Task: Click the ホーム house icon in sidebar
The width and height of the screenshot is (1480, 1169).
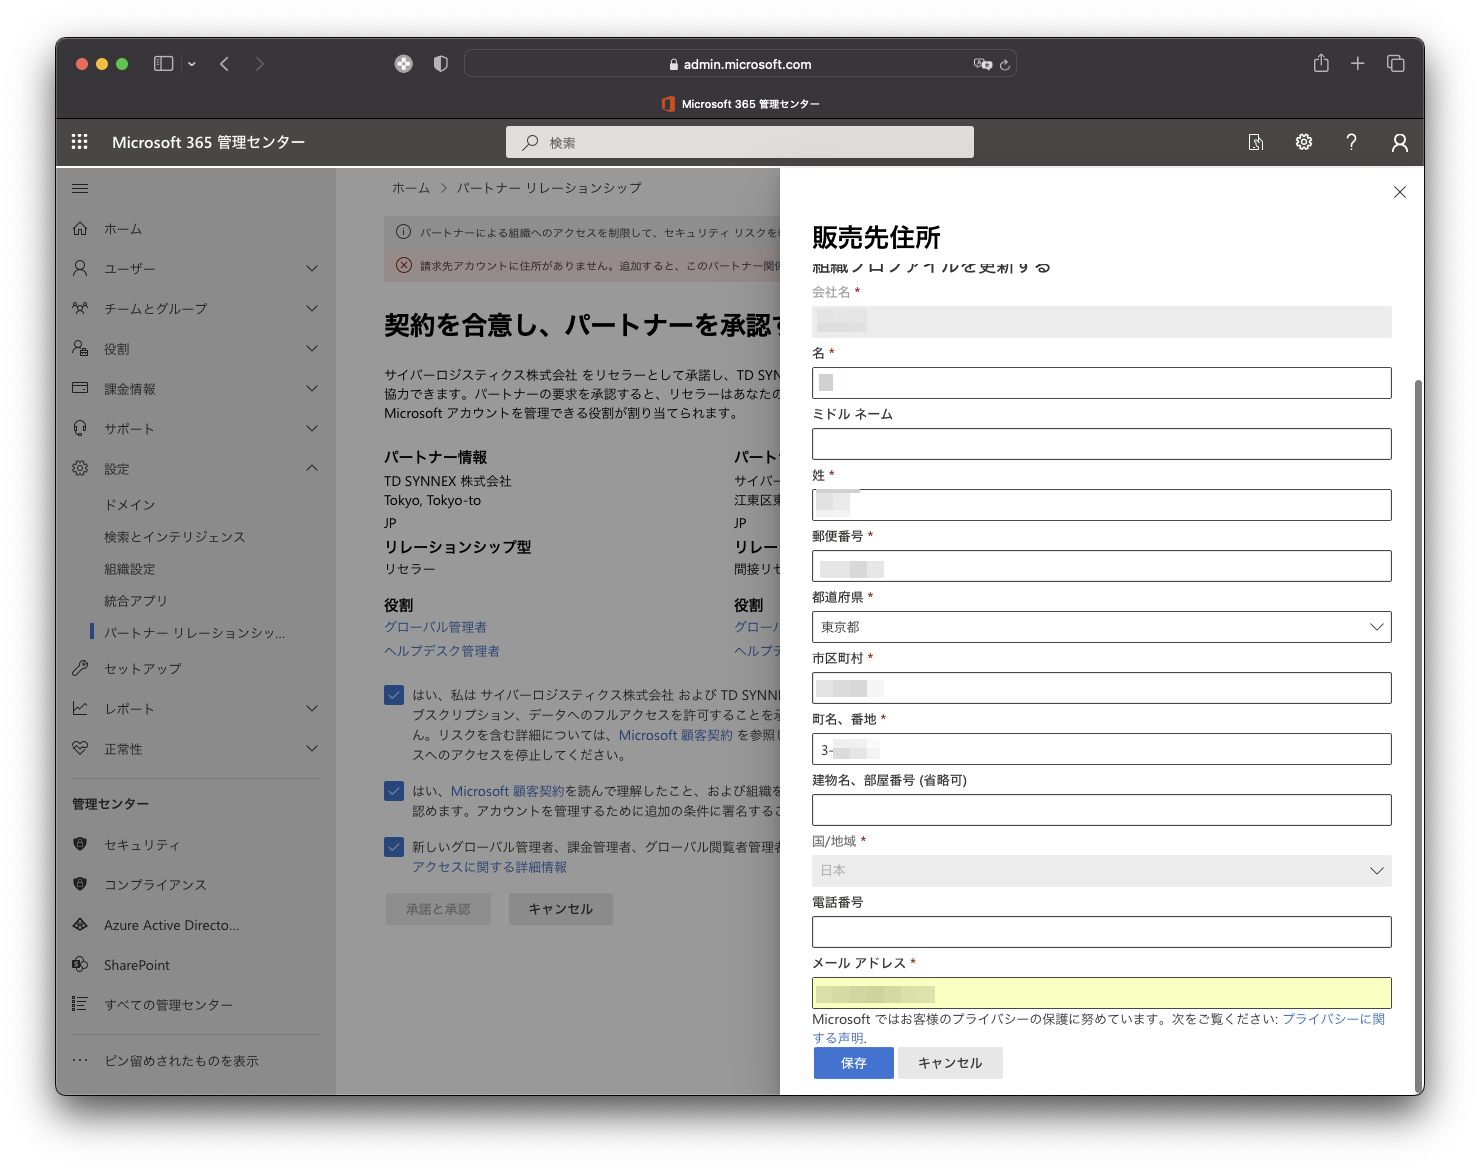Action: click(80, 229)
